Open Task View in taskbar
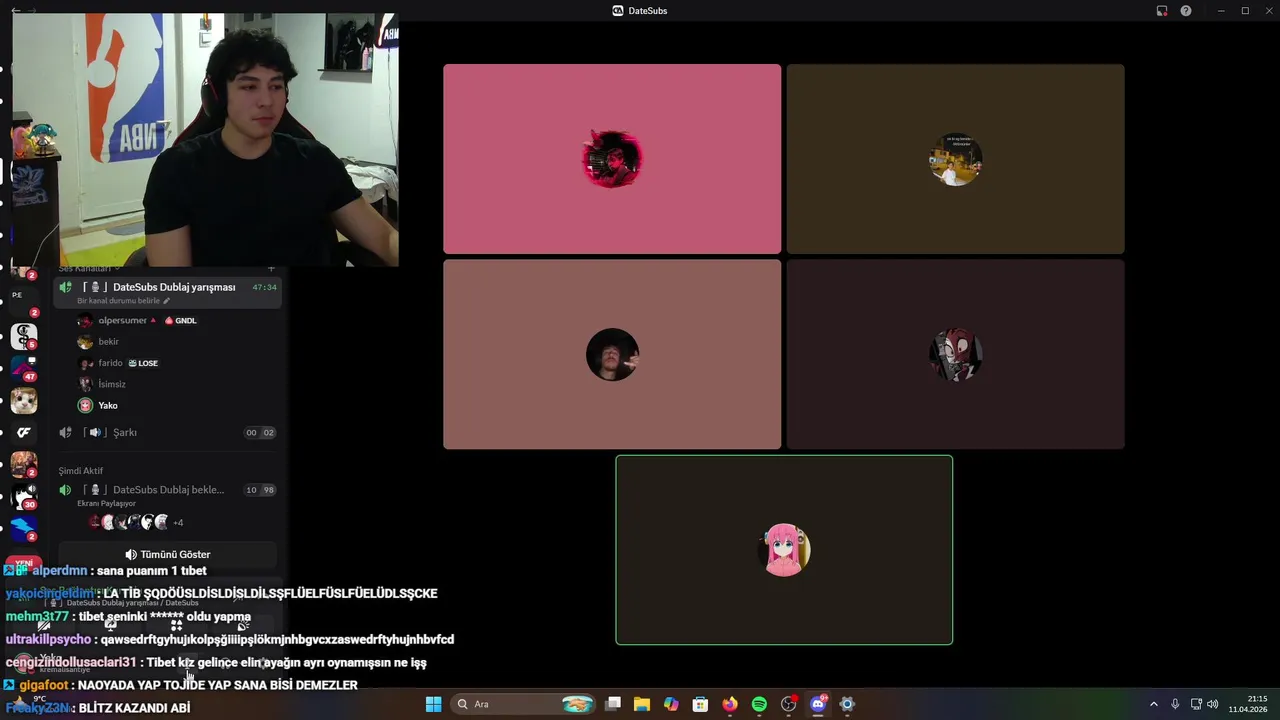 coord(613,704)
